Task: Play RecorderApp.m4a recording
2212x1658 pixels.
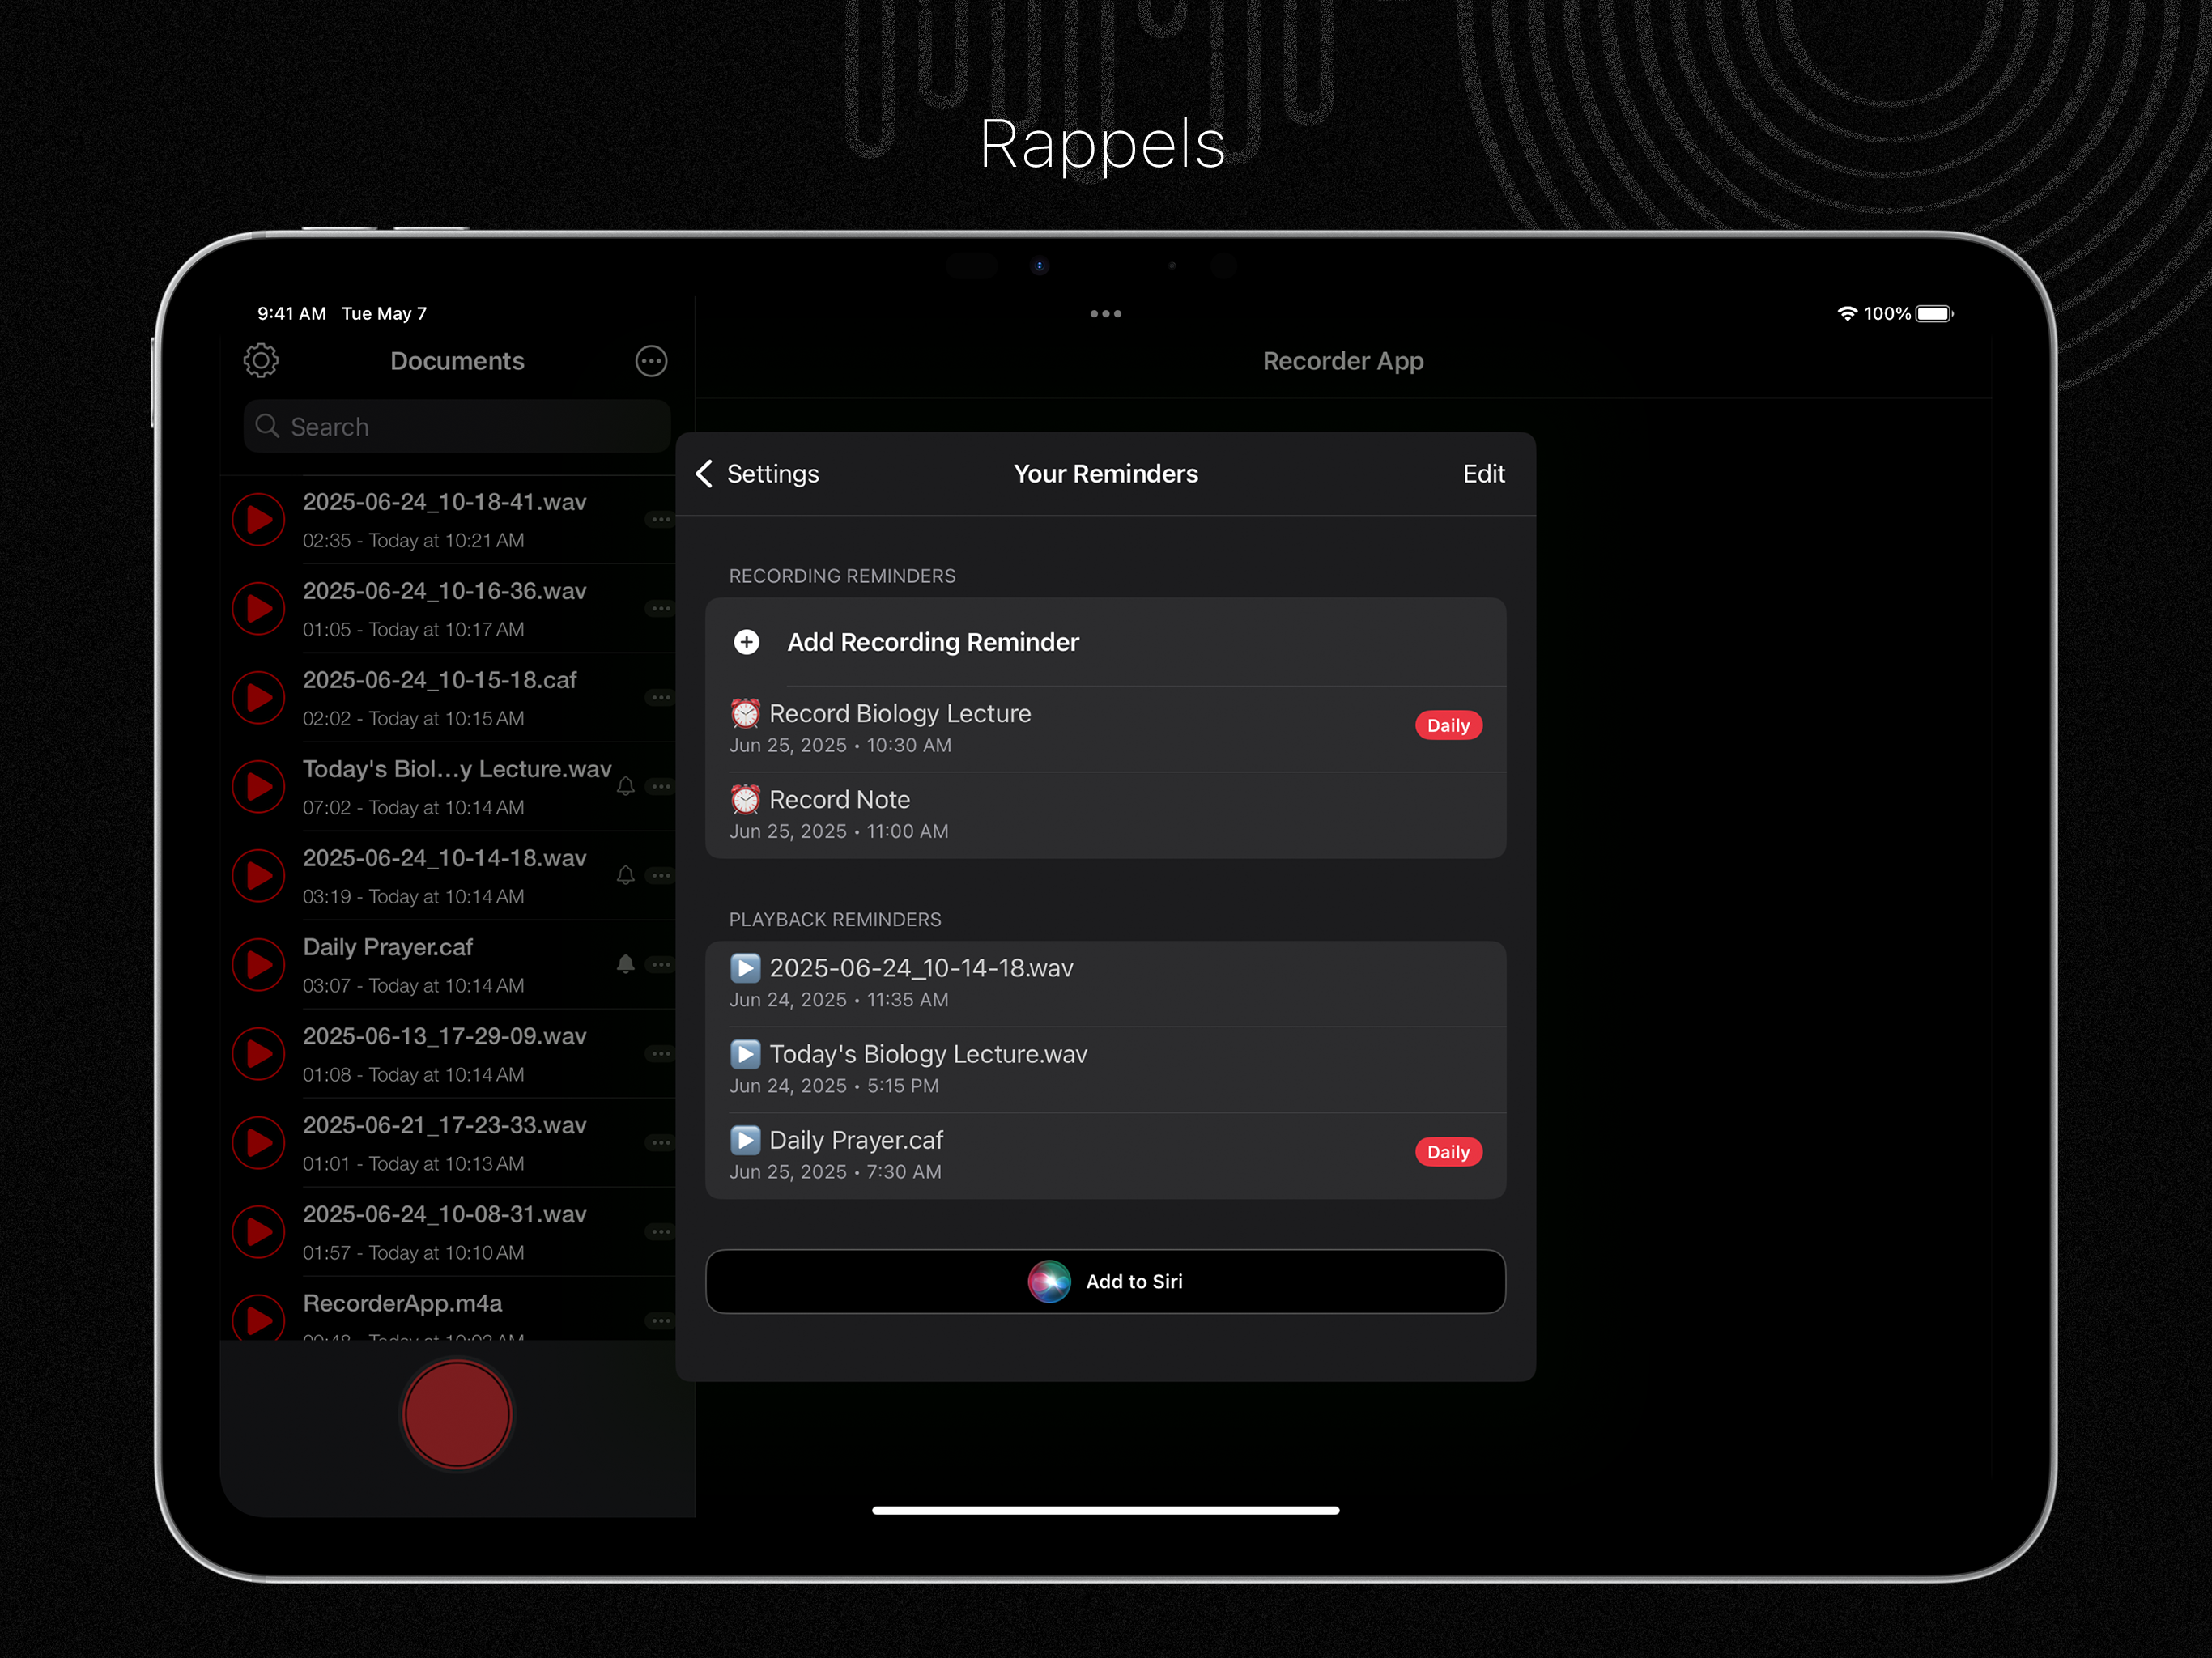Action: tap(259, 1320)
